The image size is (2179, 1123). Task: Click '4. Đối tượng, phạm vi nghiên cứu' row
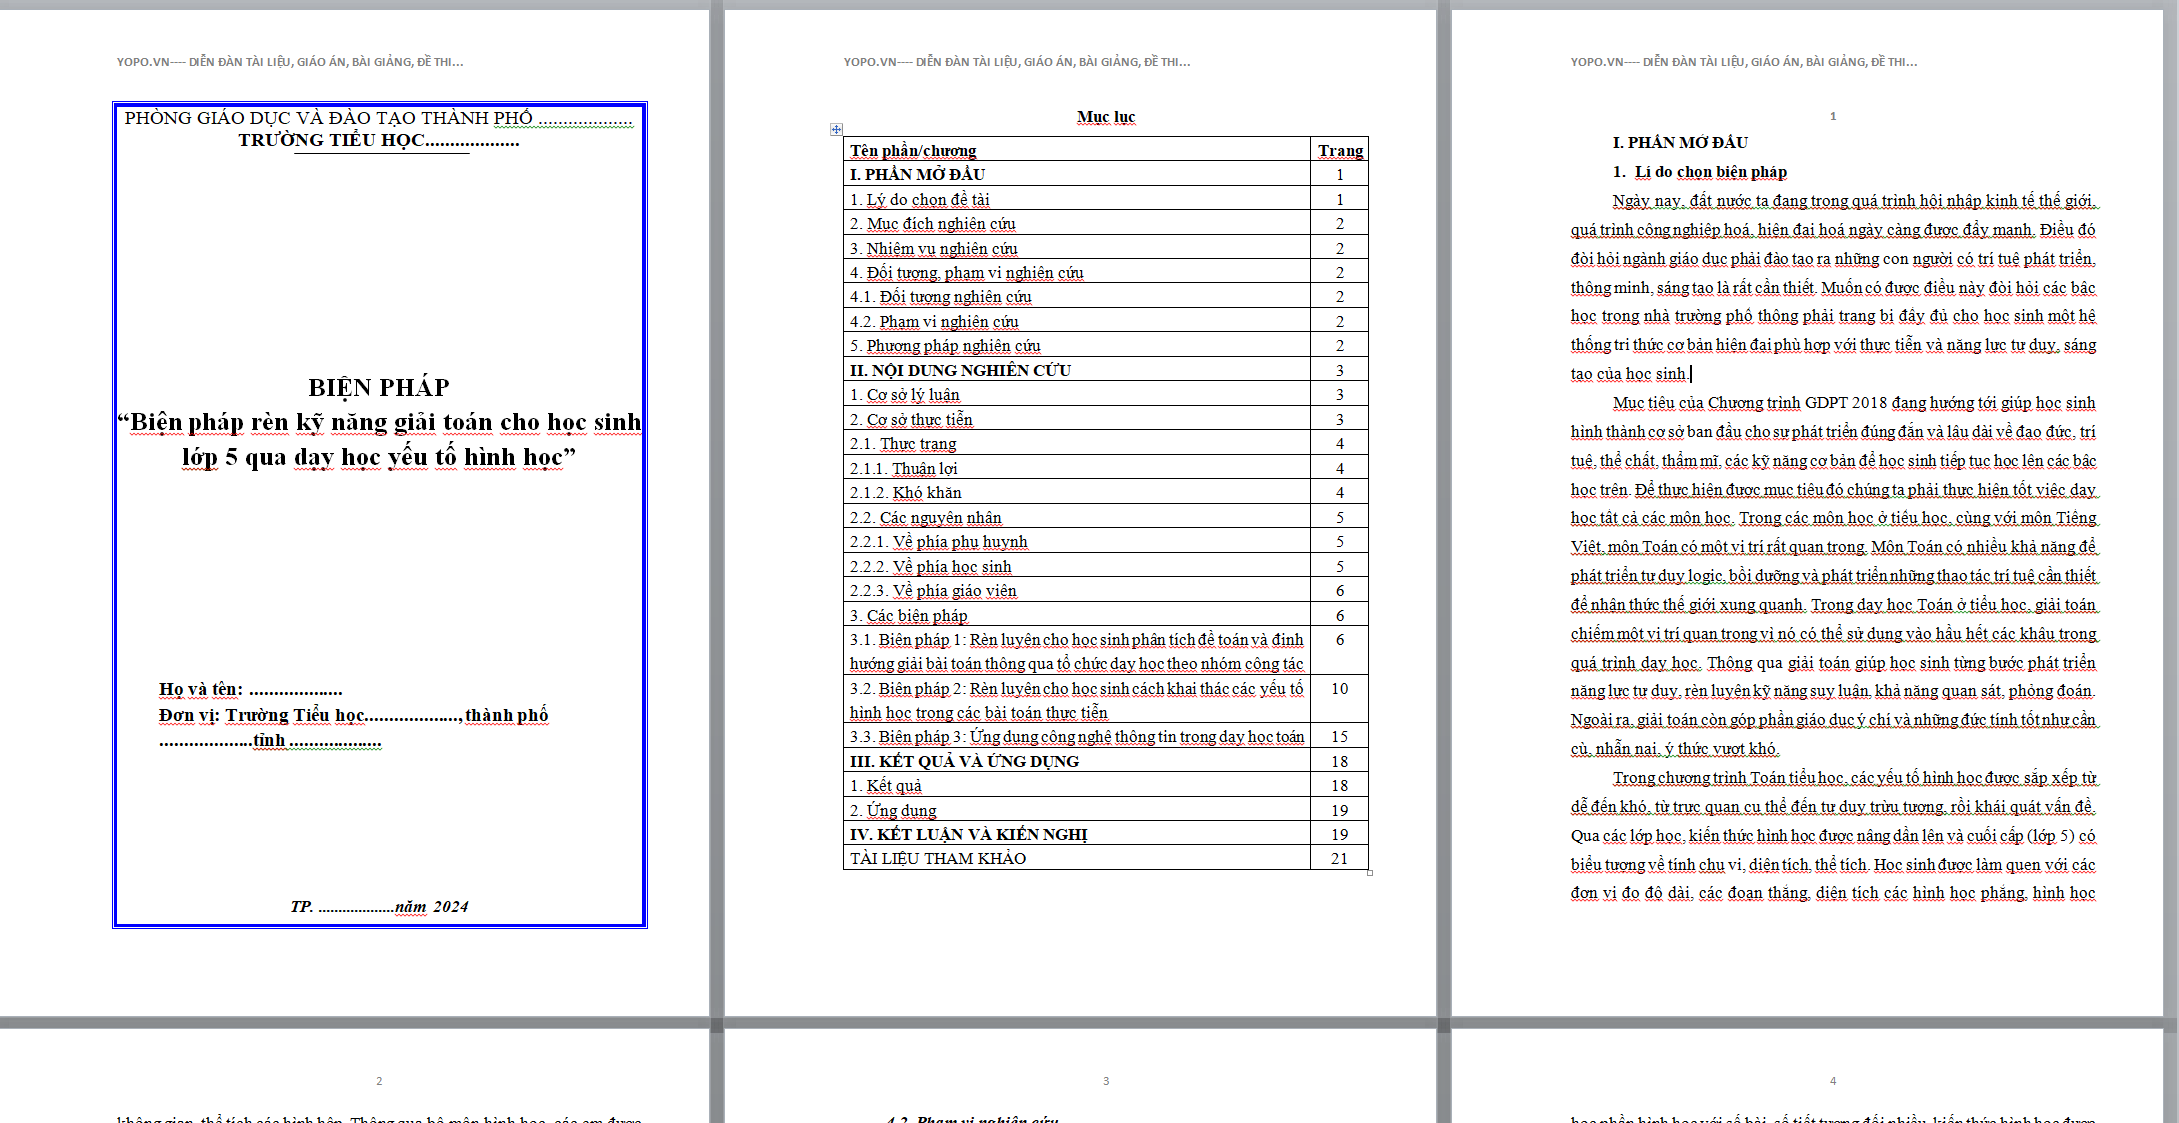[x=1106, y=272]
